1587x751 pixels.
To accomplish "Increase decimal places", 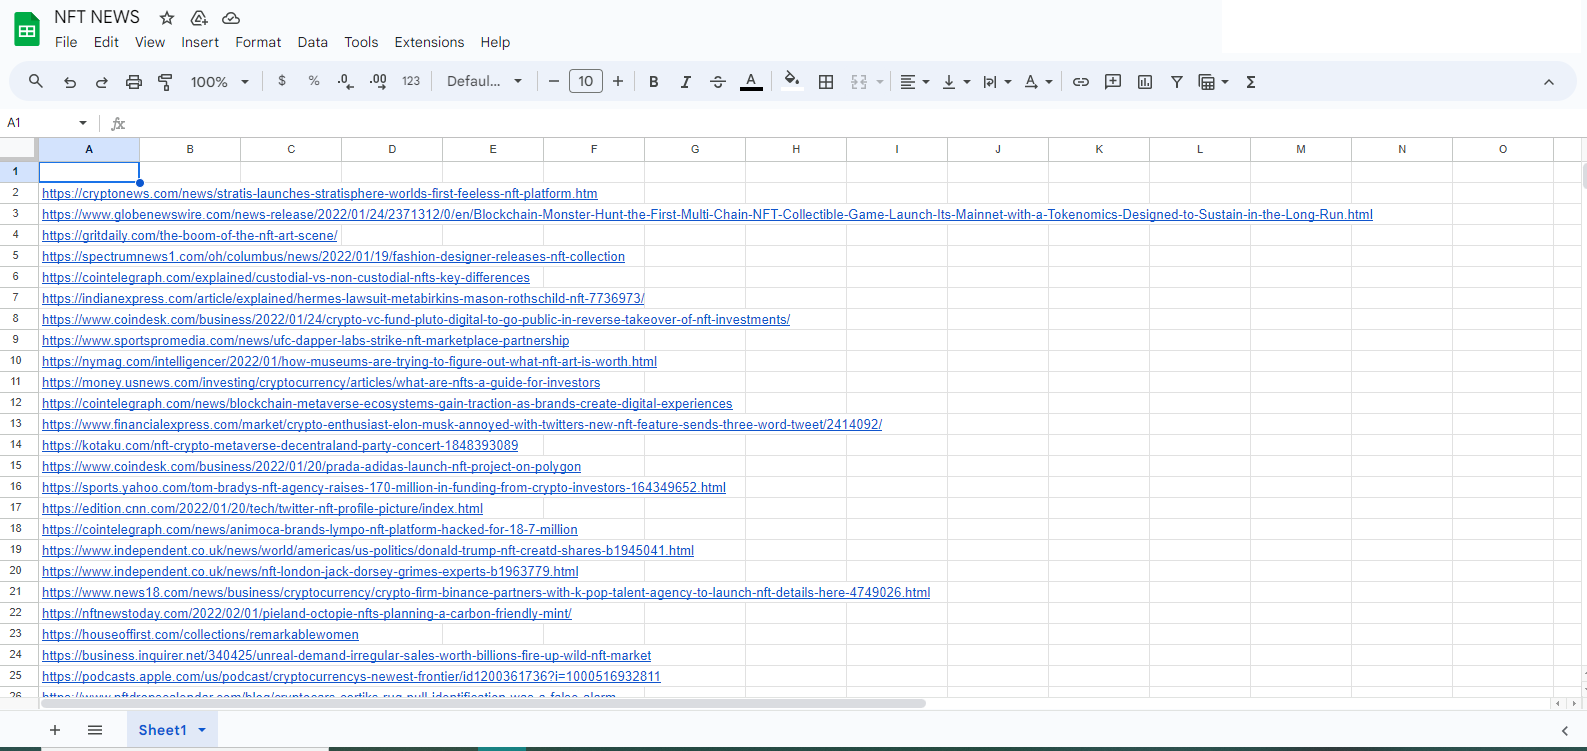I will [x=378, y=82].
